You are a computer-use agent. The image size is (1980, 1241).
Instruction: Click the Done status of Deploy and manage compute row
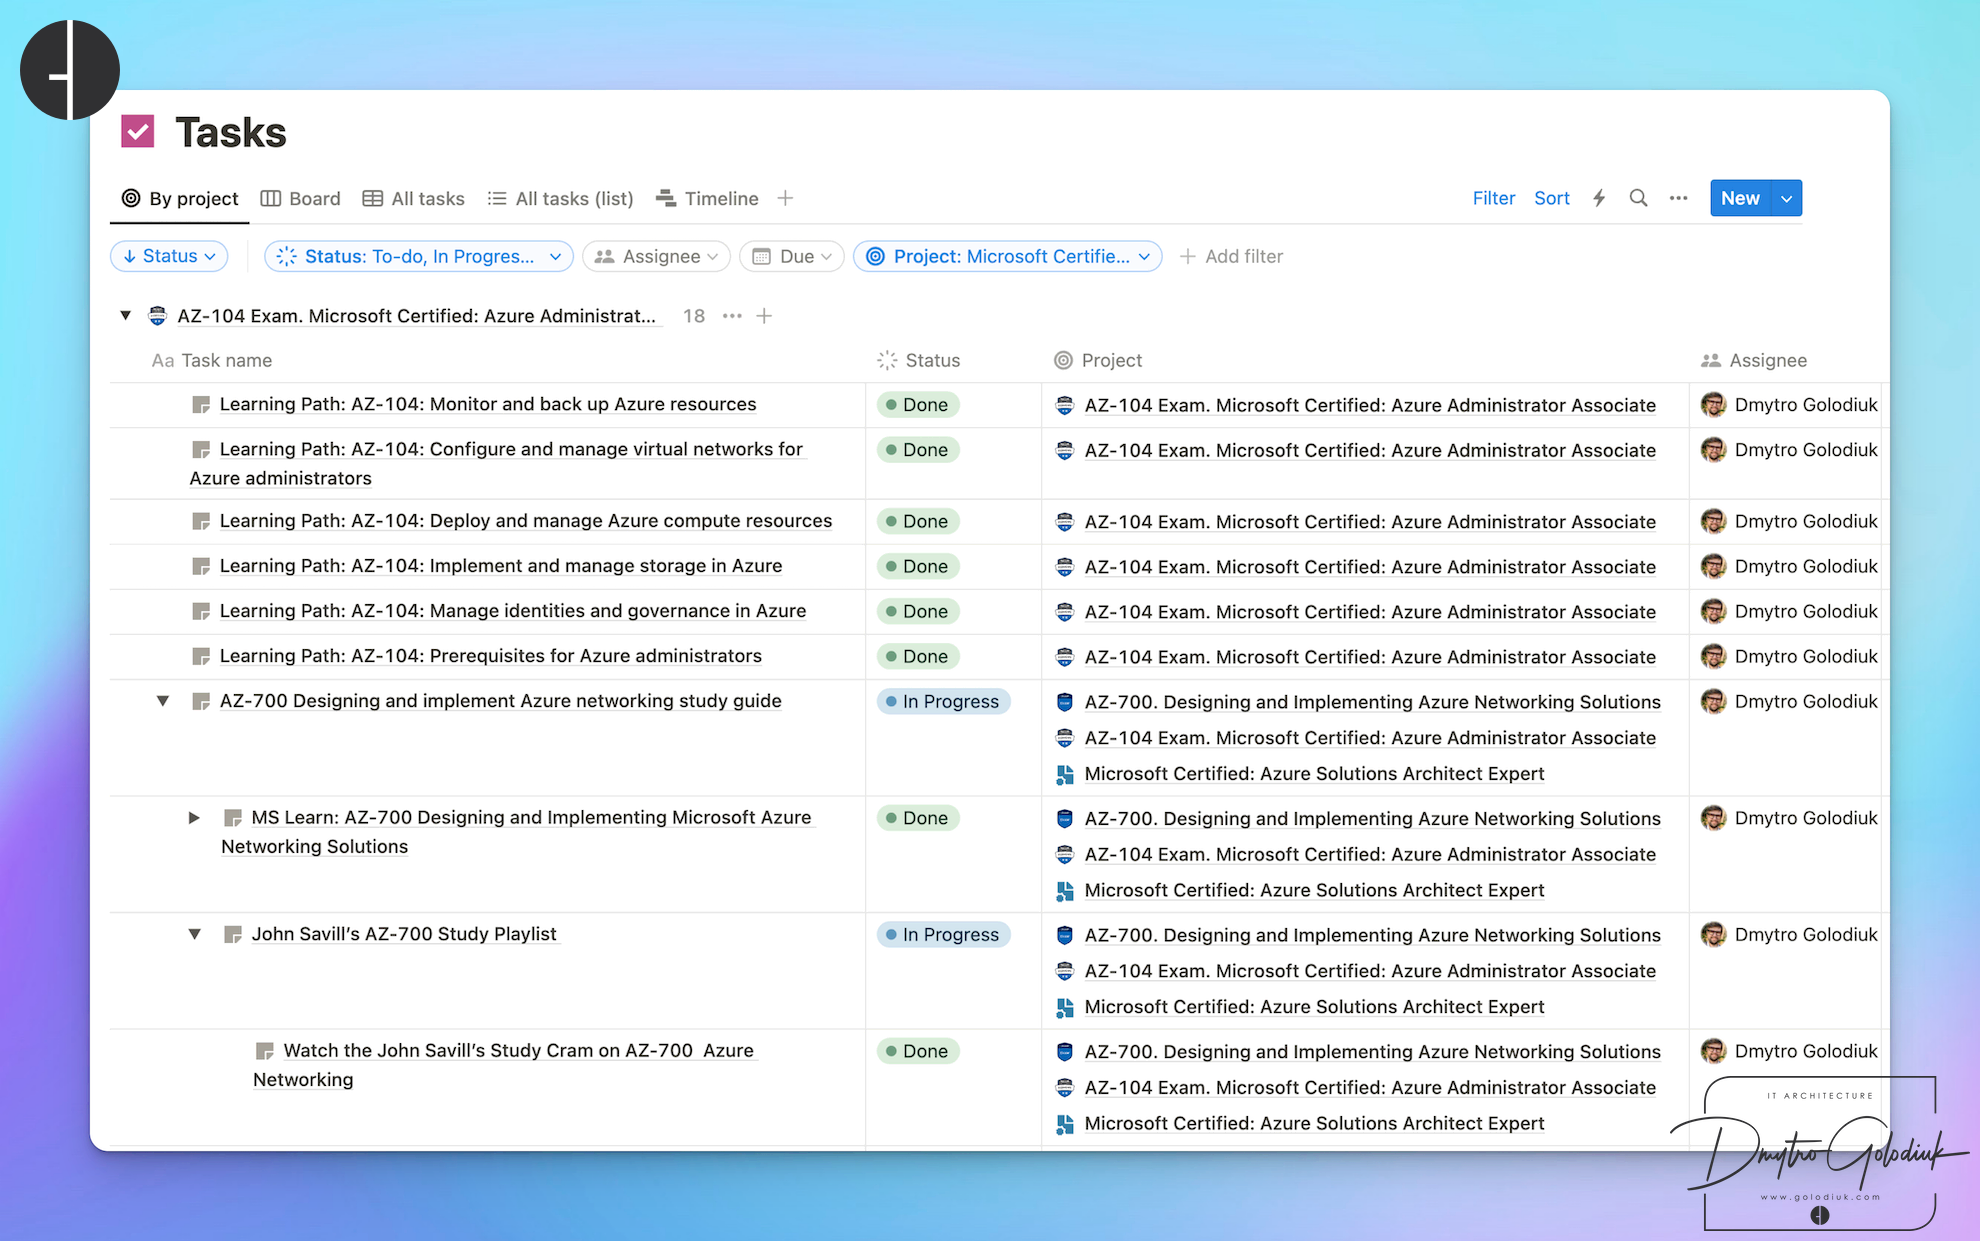pos(918,521)
